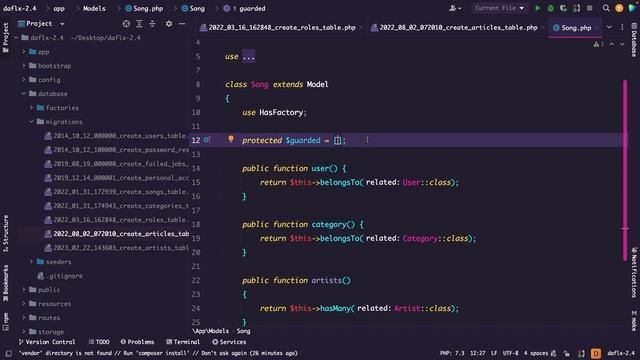Viewport: 640px width, 360px height.
Task: Click the Models breadcrumb in navigation bar
Action: tap(94, 8)
